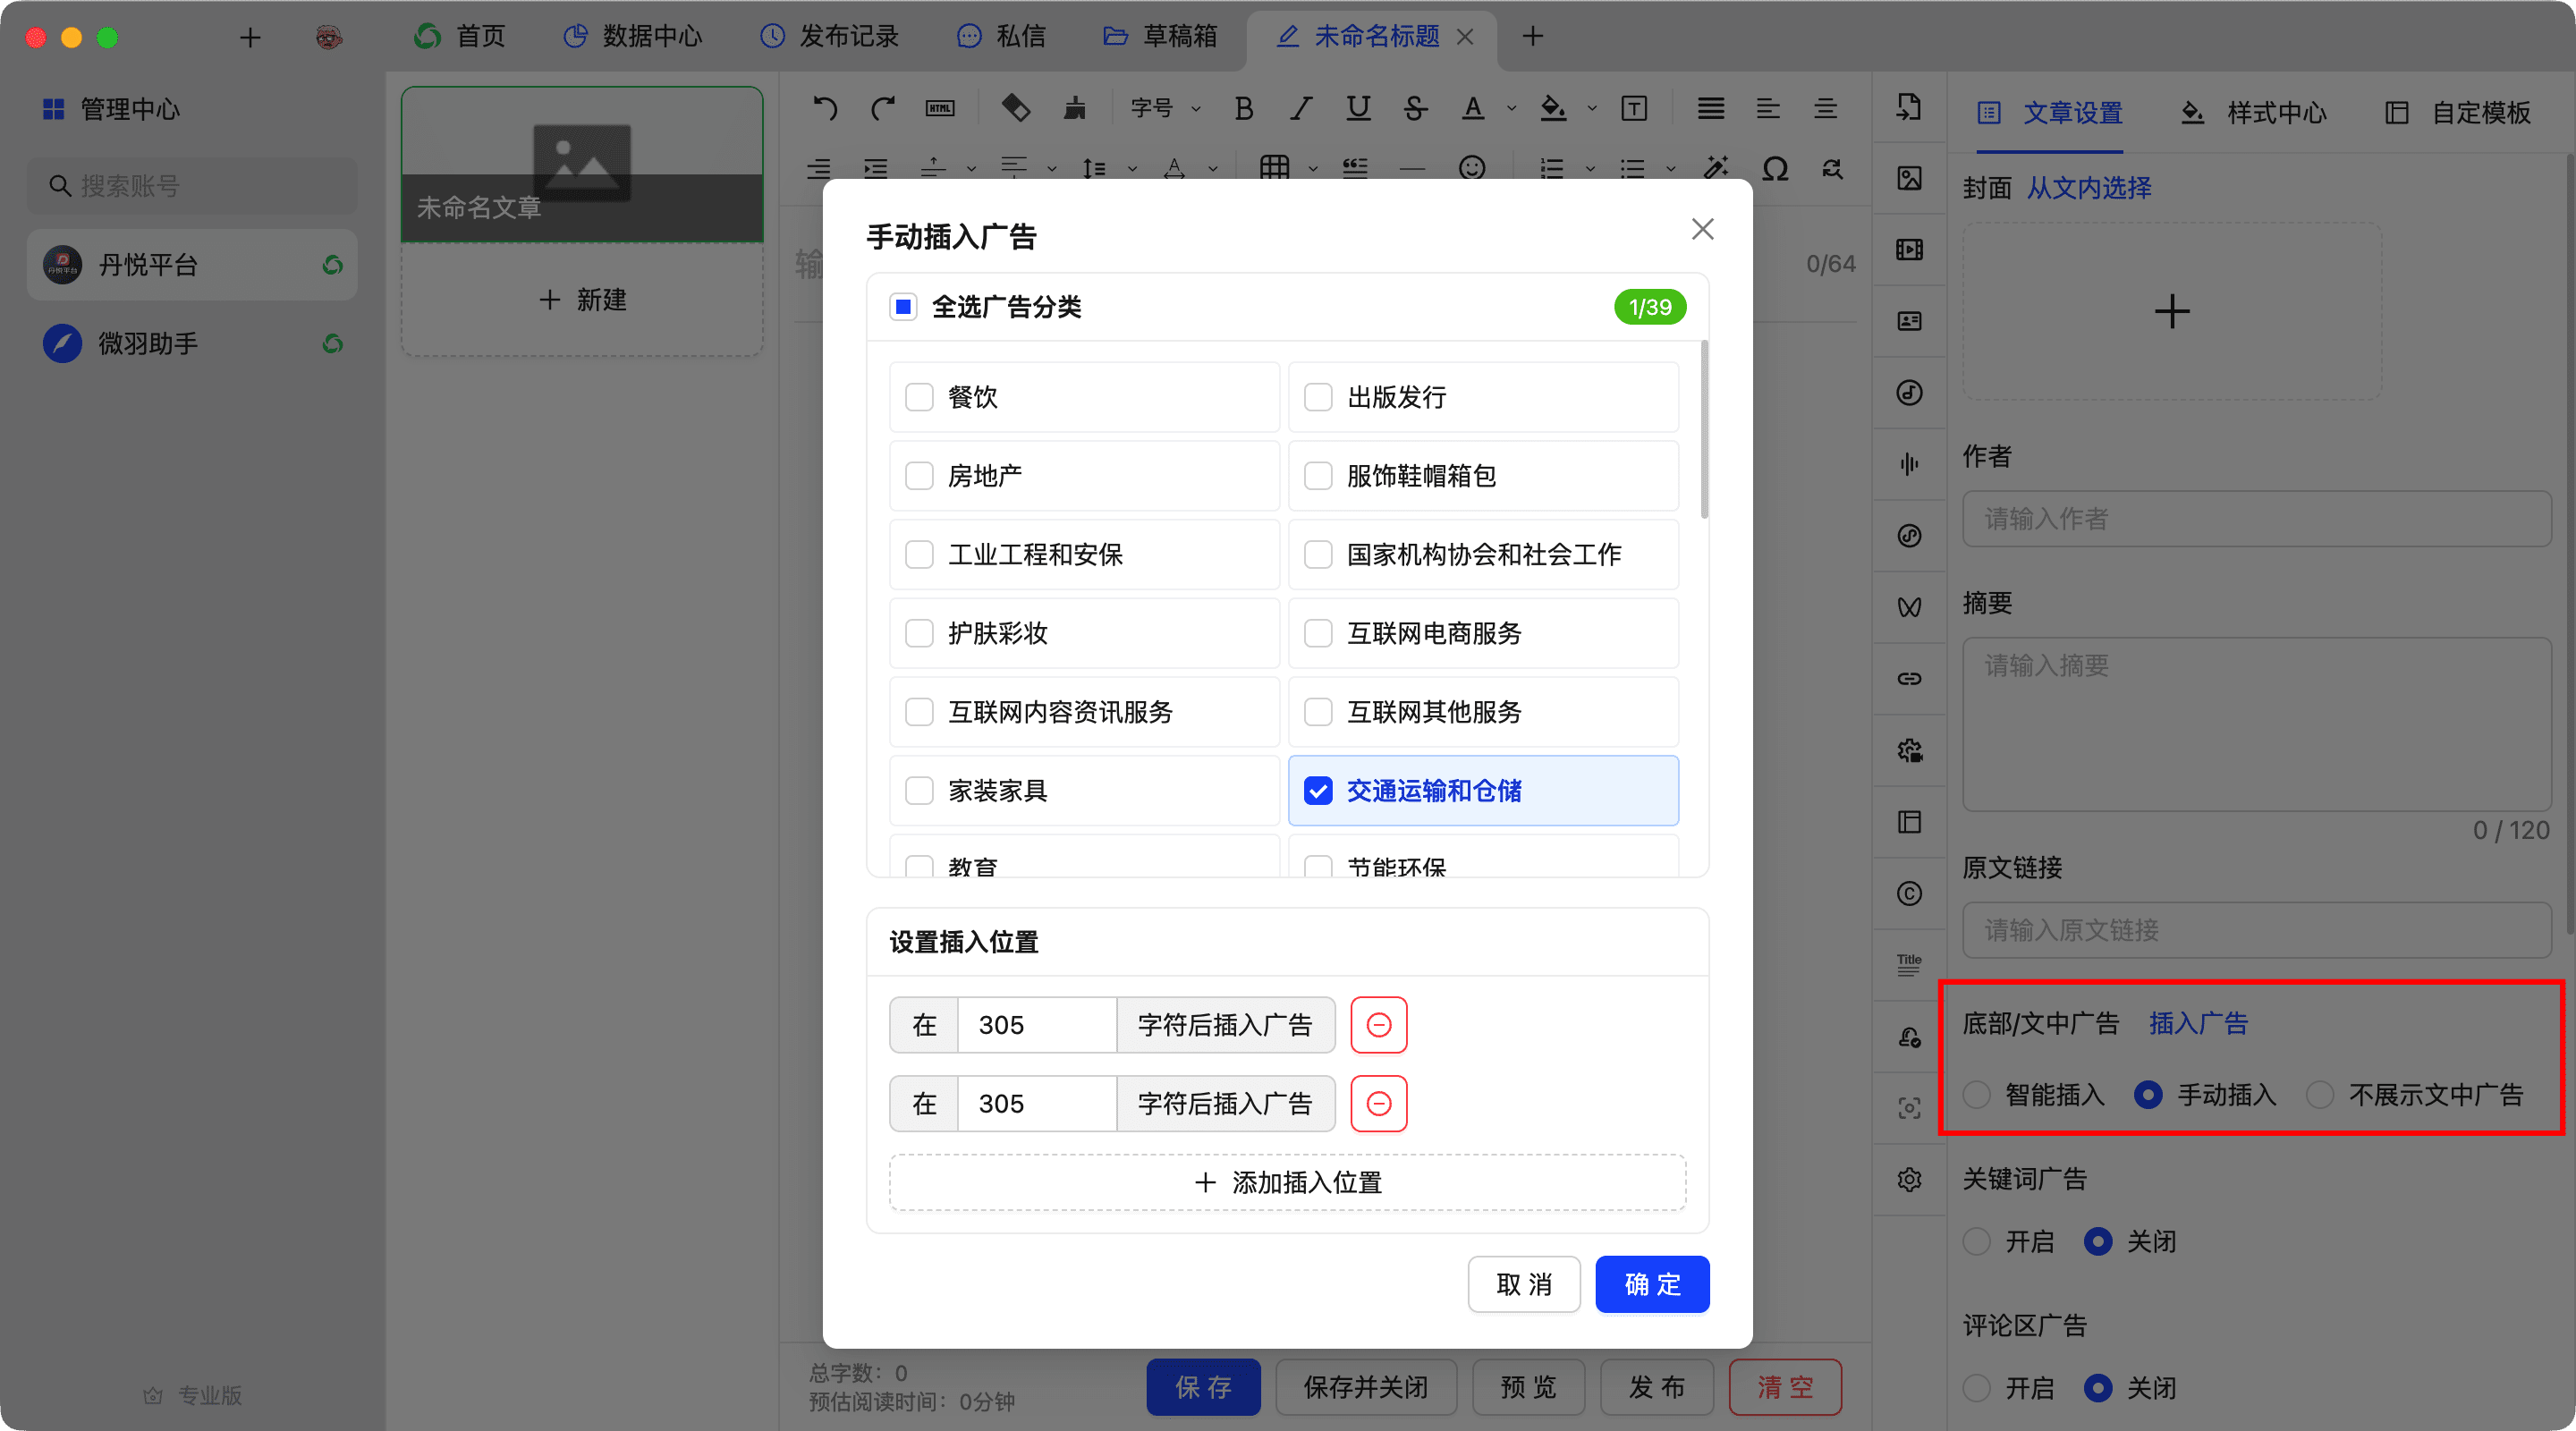Click the 确定 confirm button
2576x1431 pixels.
1652,1284
